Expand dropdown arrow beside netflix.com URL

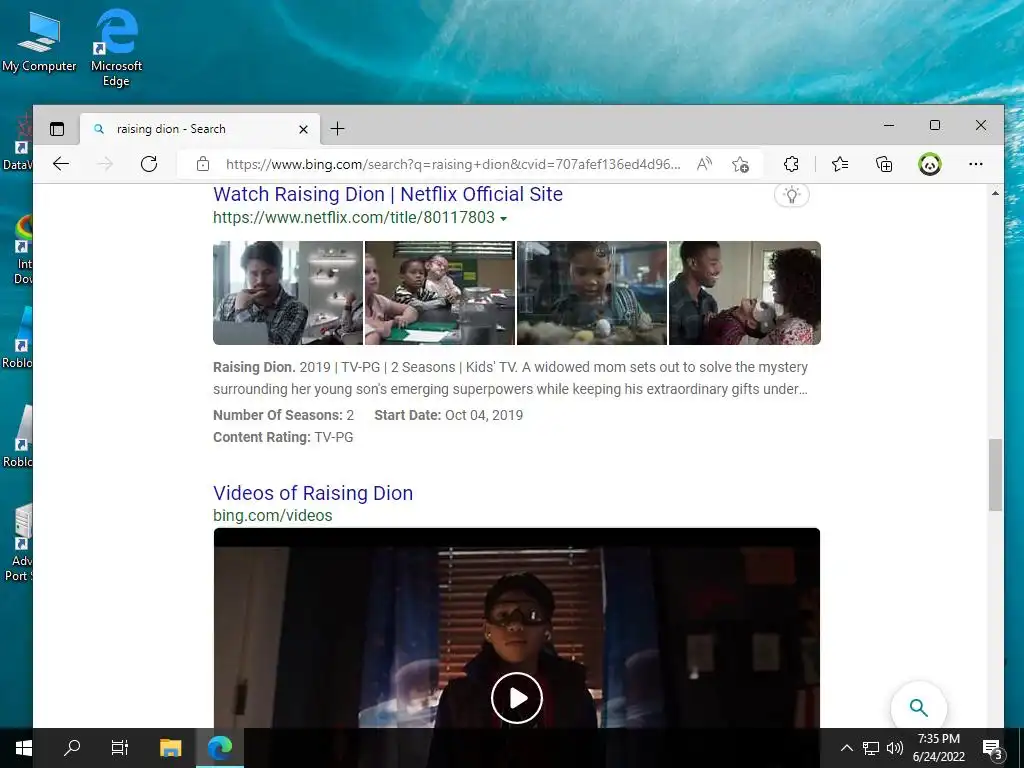tap(504, 219)
